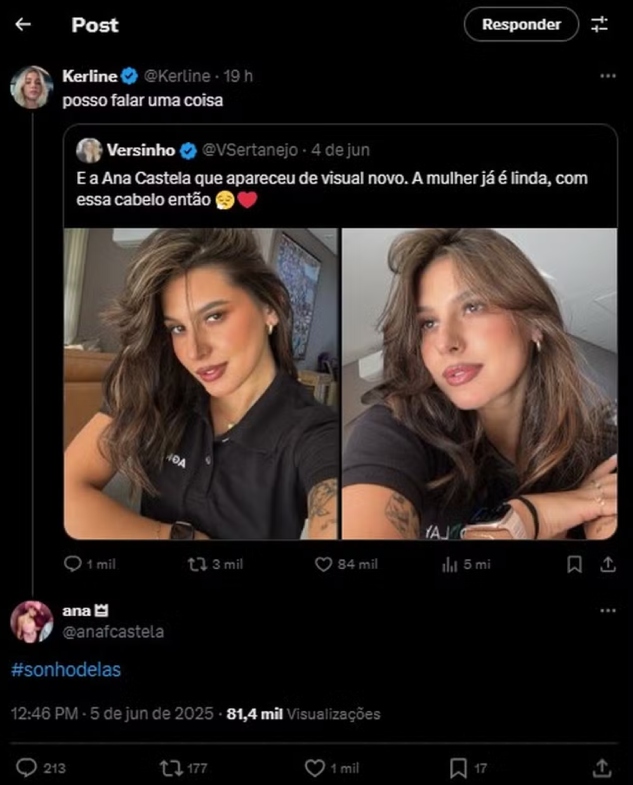View analytics for Kerline's post
This screenshot has width=633, height=785.
[450, 565]
